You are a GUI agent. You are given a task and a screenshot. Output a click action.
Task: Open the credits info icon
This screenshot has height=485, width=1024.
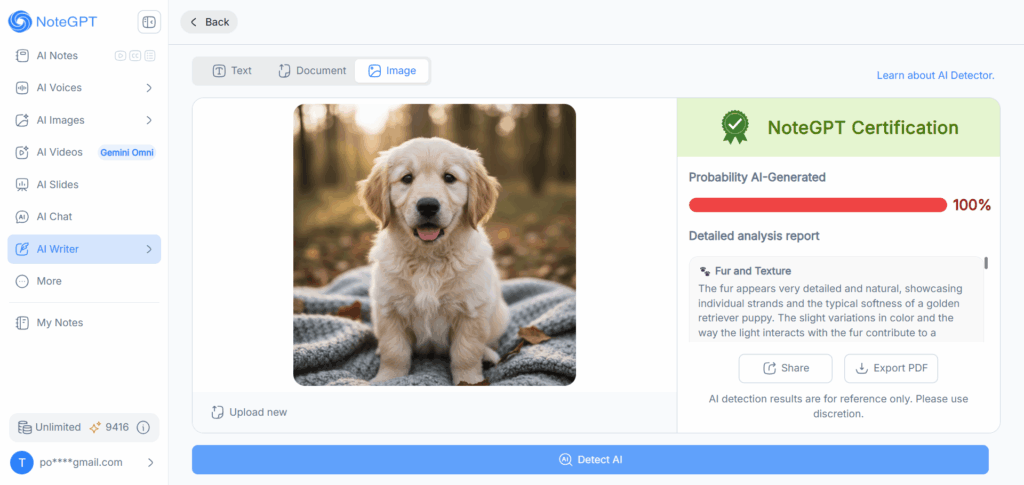(143, 428)
